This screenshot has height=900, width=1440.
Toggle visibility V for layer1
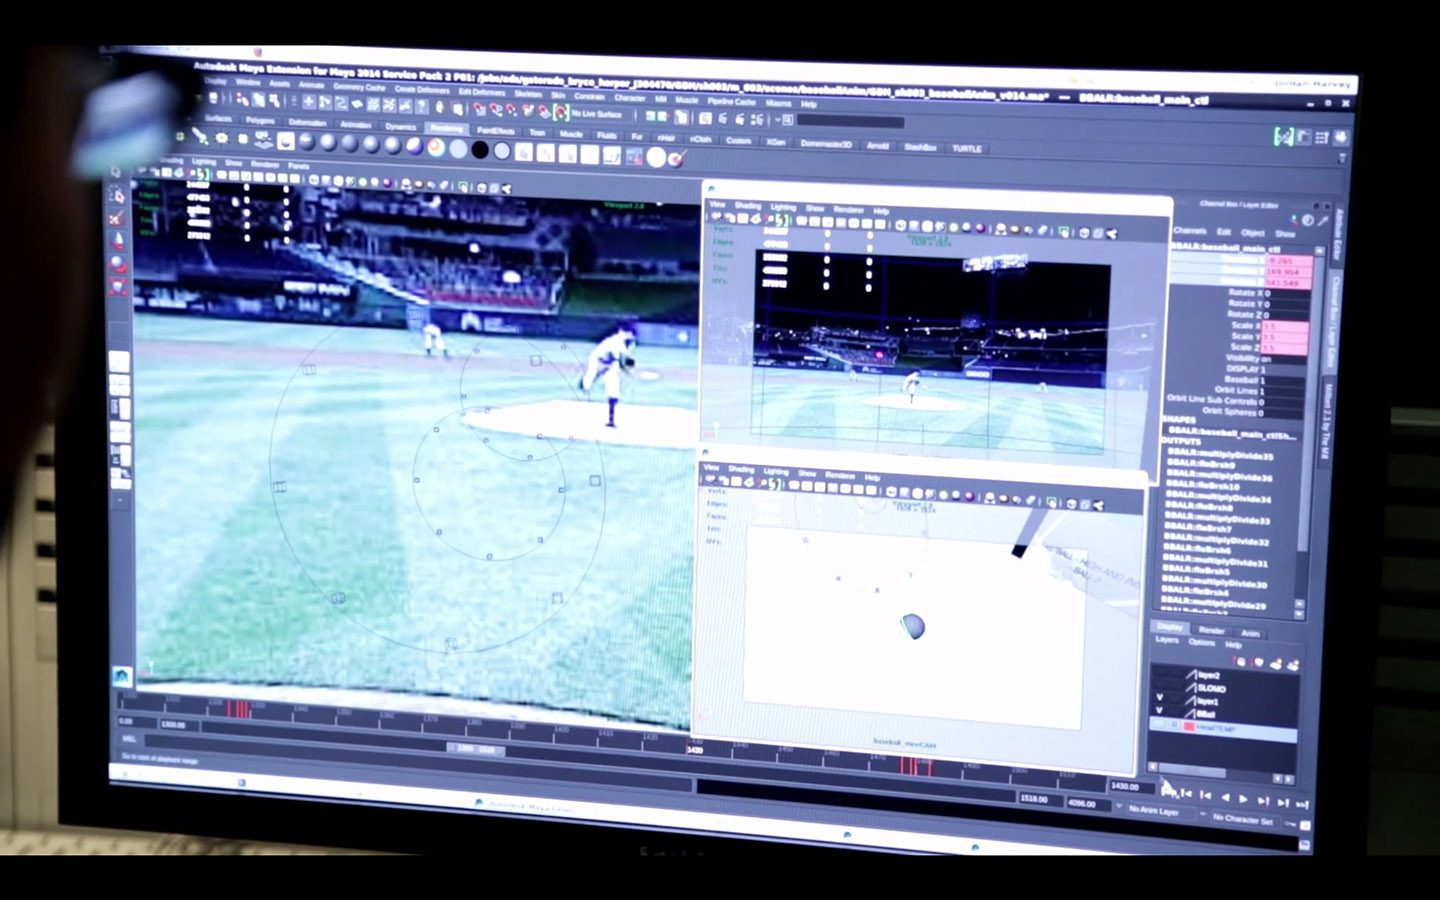(x=1159, y=699)
